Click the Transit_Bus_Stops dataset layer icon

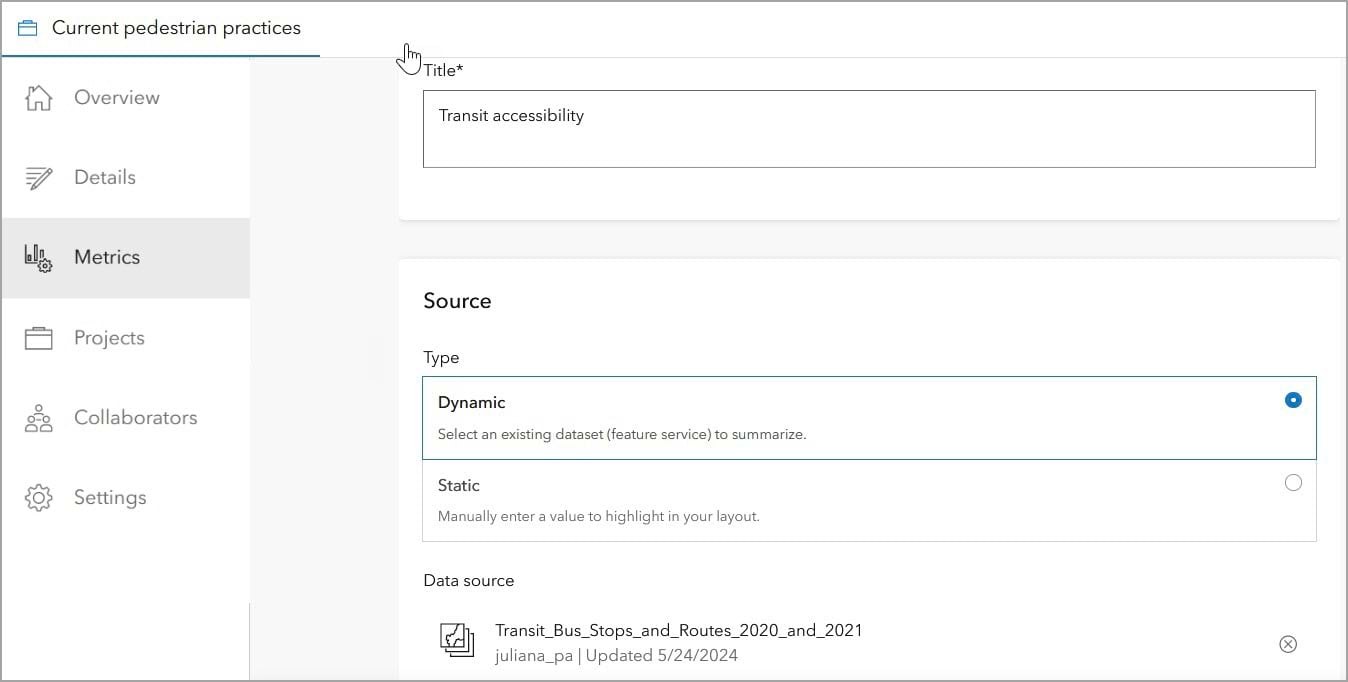(457, 640)
